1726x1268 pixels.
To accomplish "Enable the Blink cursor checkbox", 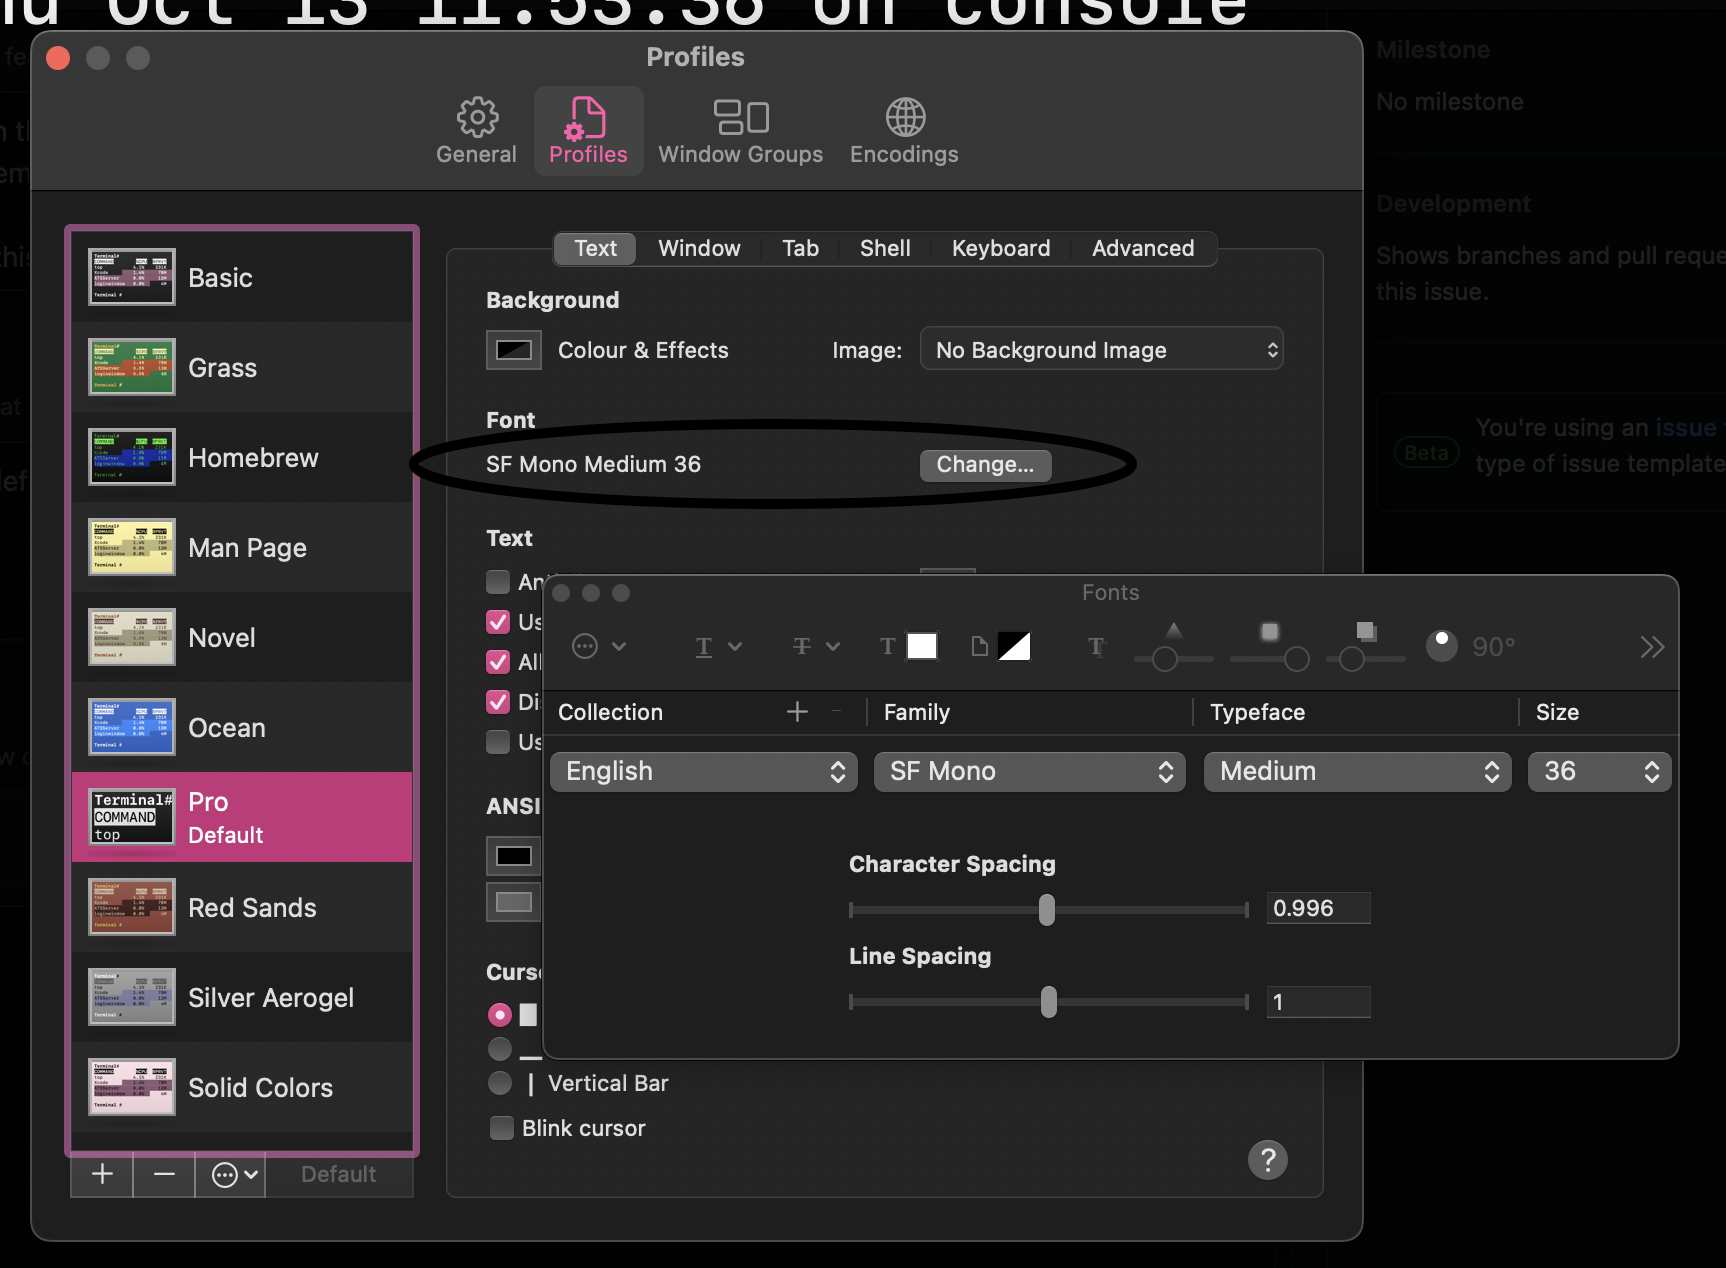I will point(501,1128).
